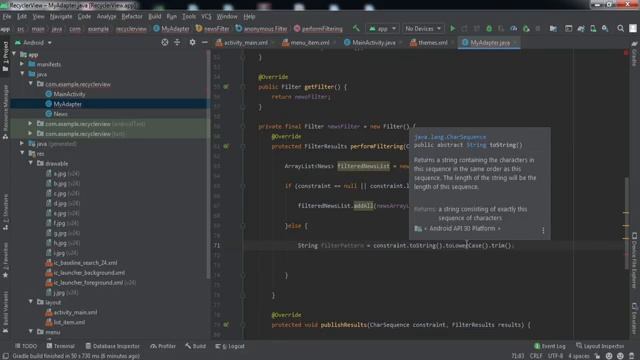Screen dimensions: 640x360
Task: Click the red error indicator atop editor scrollbar
Action: pos(626,53)
